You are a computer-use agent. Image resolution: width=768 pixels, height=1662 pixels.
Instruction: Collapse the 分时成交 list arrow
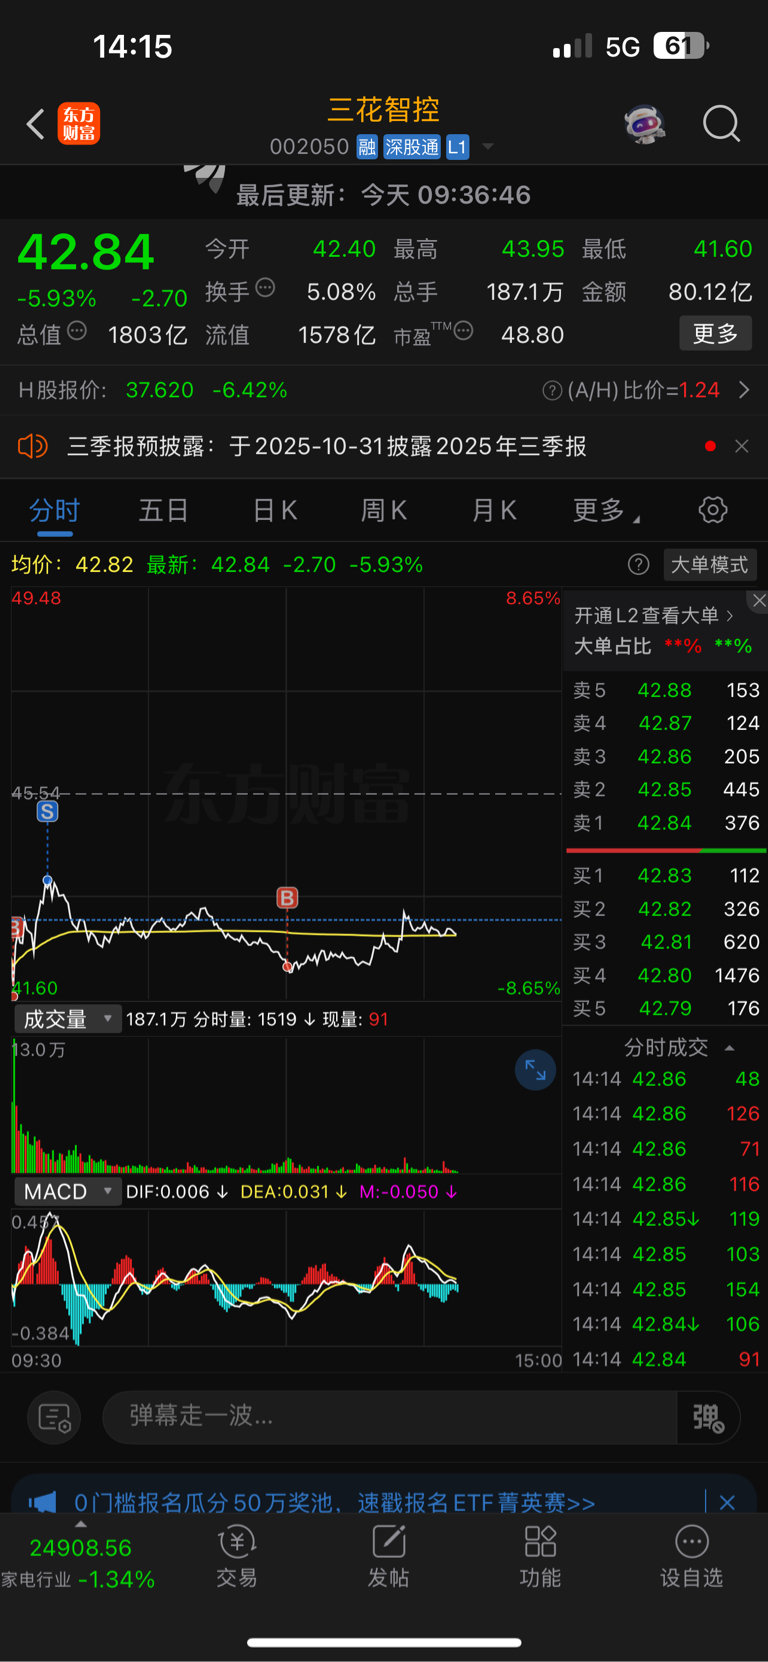tap(730, 1048)
